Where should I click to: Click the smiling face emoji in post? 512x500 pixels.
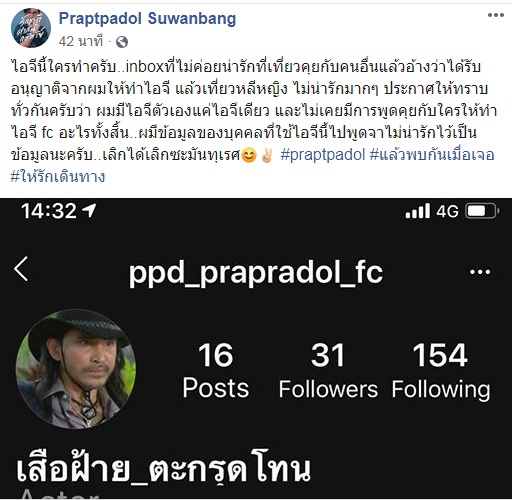[x=249, y=156]
